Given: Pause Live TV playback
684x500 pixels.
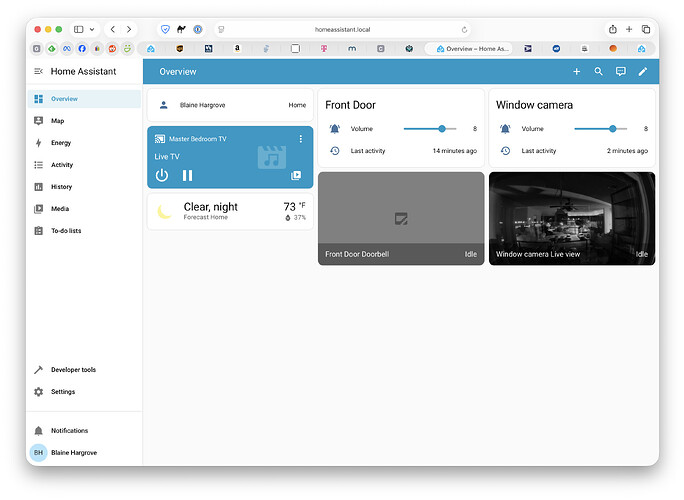Looking at the screenshot, I should (188, 175).
